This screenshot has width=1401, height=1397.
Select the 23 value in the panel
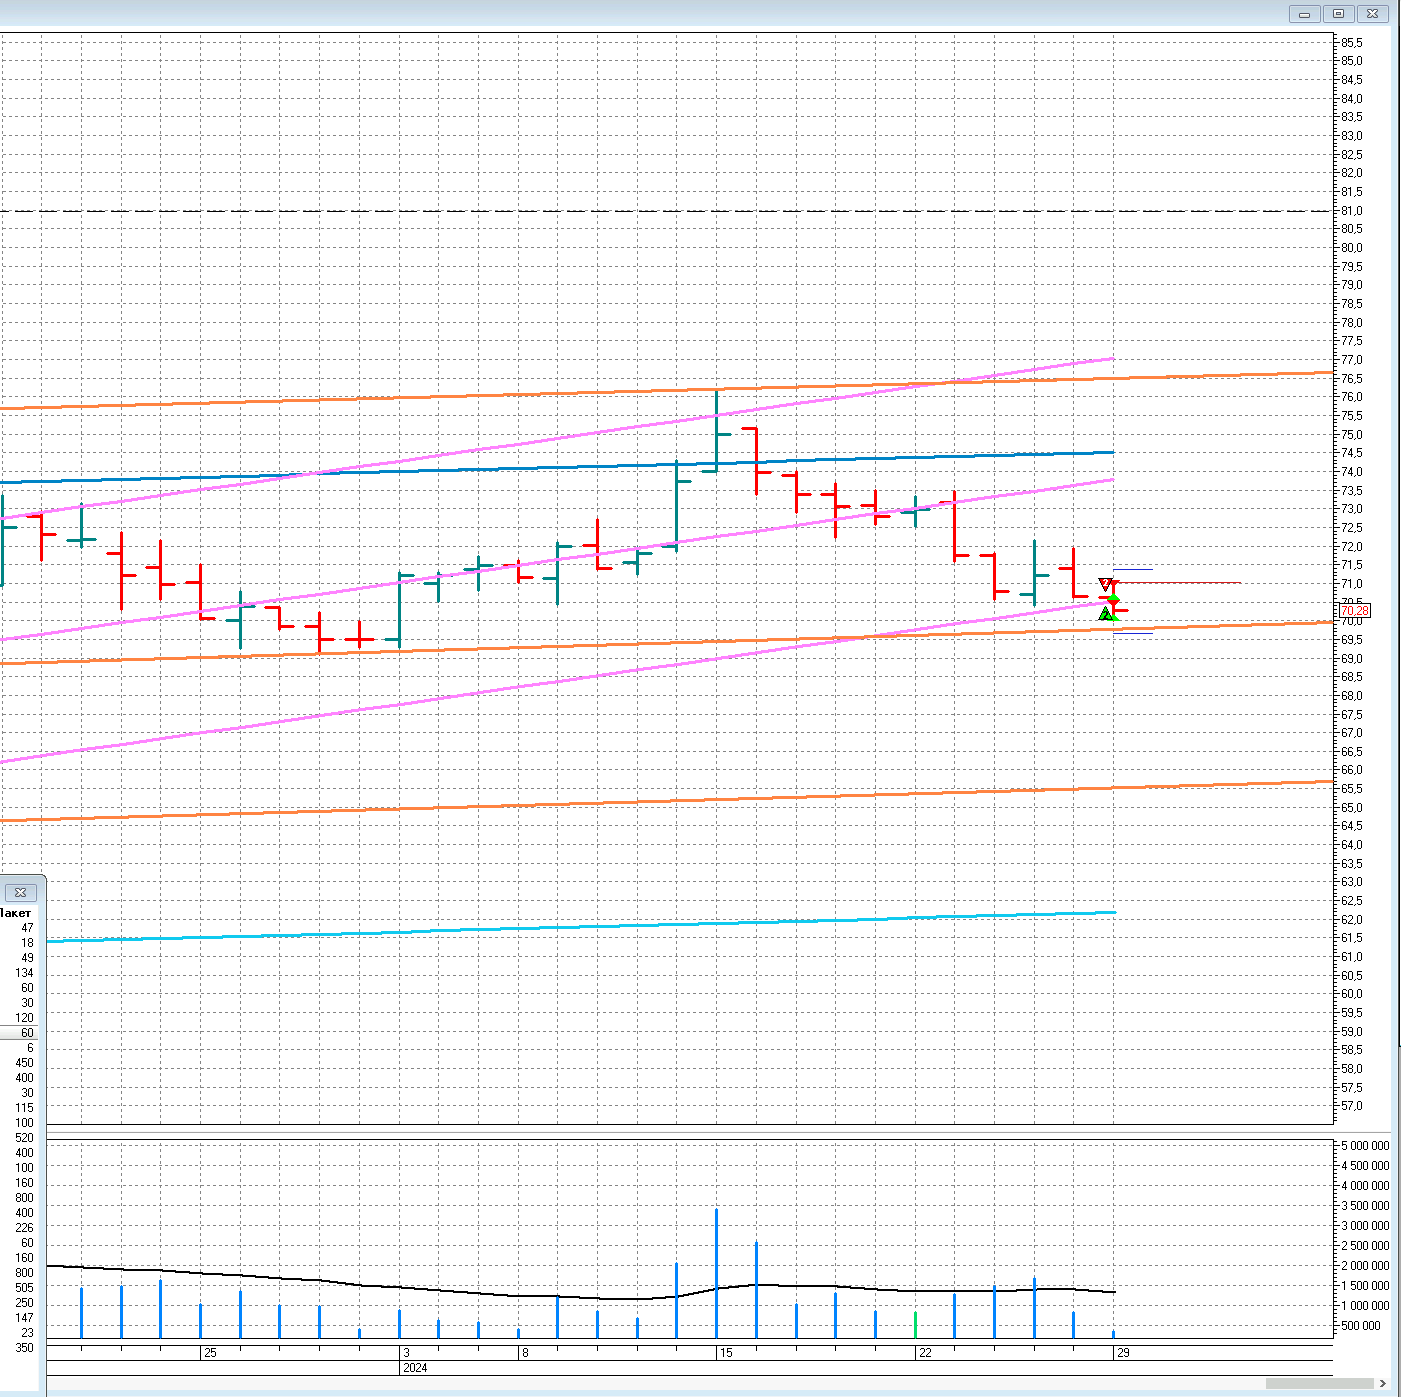tap(27, 1333)
